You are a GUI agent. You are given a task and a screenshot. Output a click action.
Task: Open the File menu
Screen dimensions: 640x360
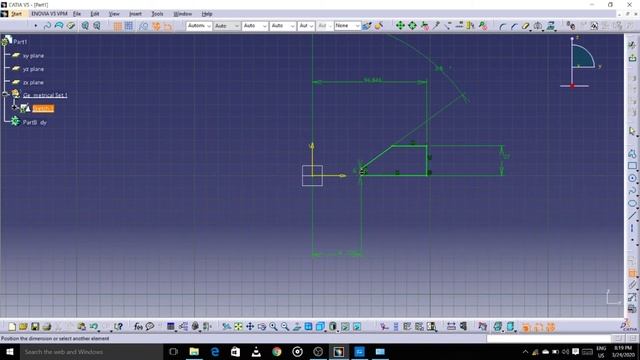[x=77, y=14]
